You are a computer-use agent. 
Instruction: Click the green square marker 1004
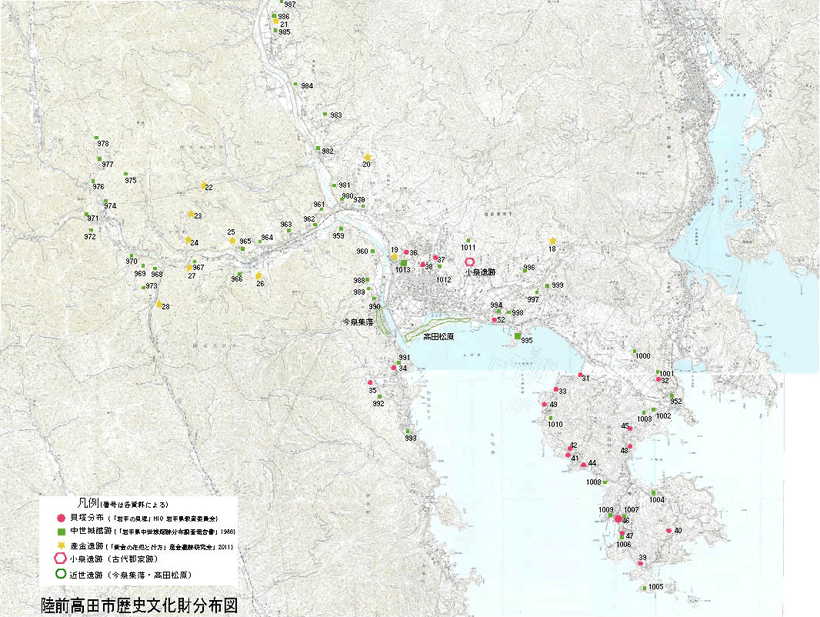(653, 493)
